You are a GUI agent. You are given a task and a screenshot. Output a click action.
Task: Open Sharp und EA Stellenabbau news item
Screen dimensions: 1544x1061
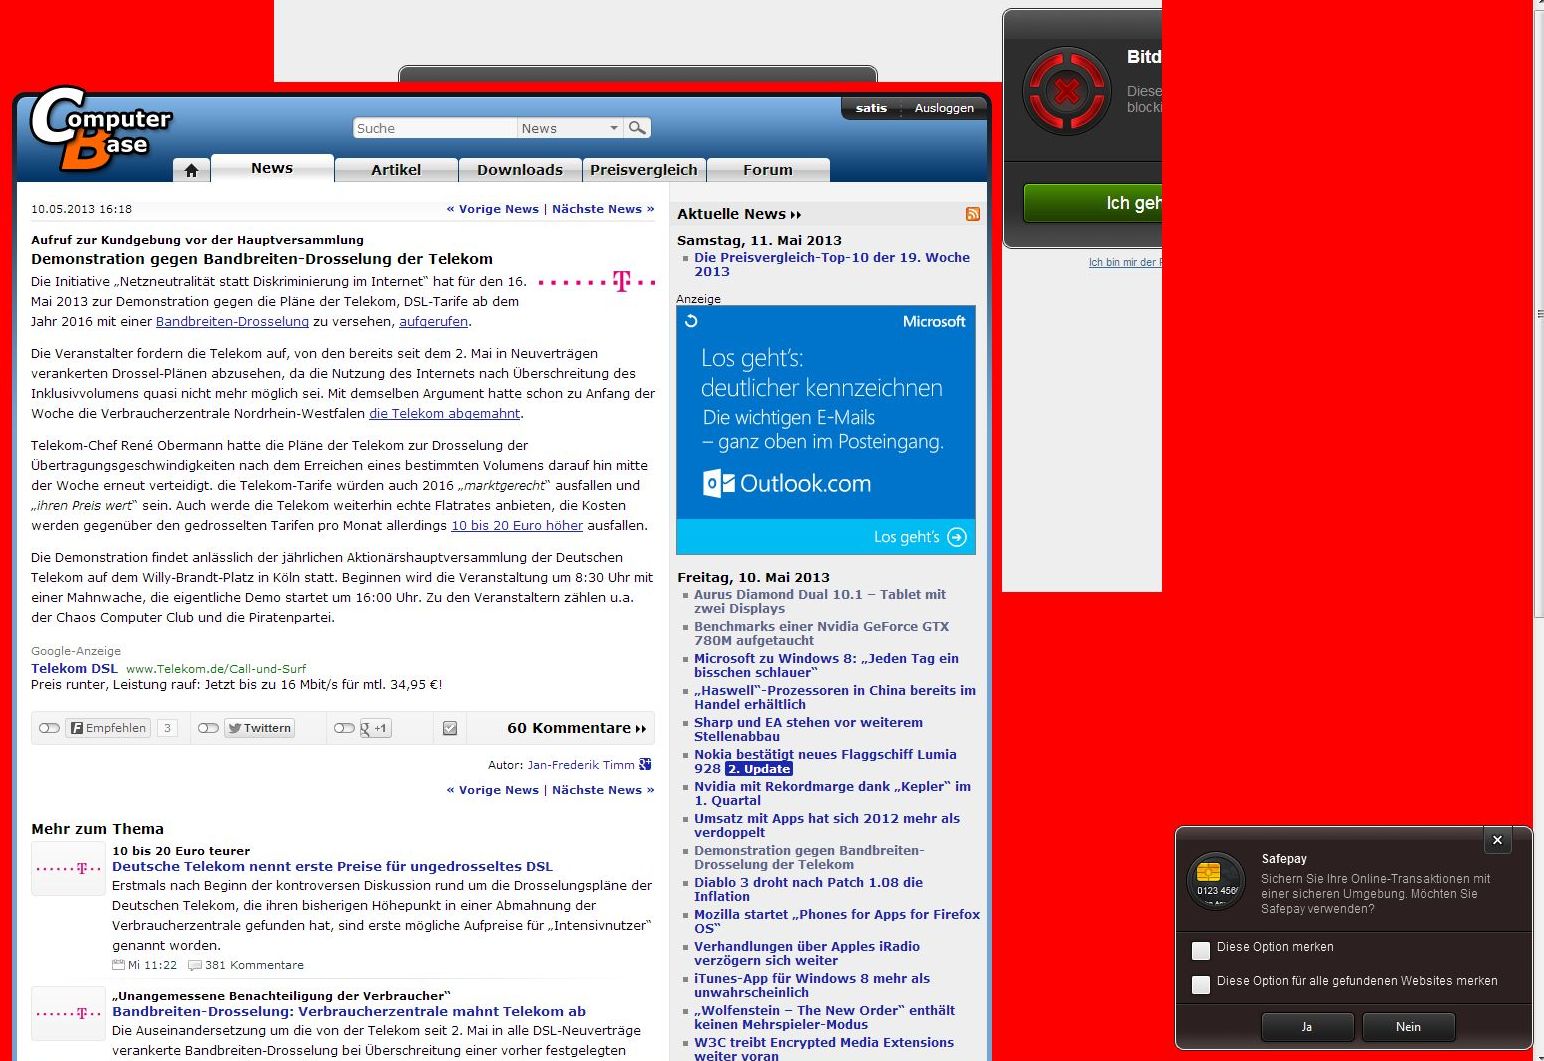click(x=809, y=729)
